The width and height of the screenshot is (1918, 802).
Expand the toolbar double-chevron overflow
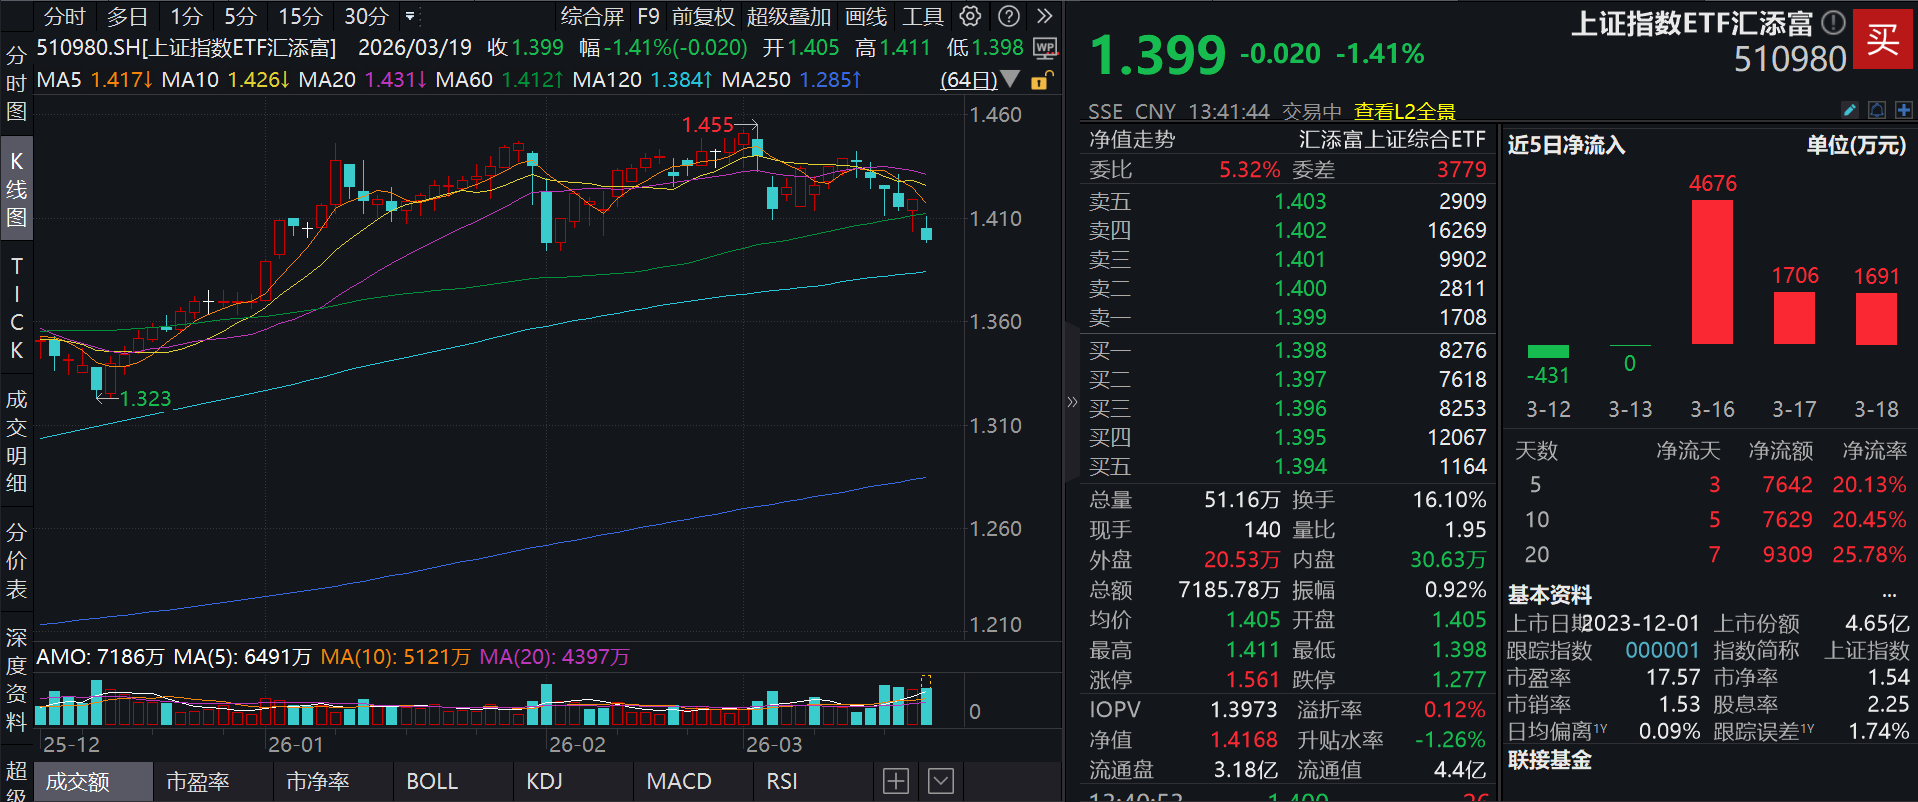tap(1045, 16)
